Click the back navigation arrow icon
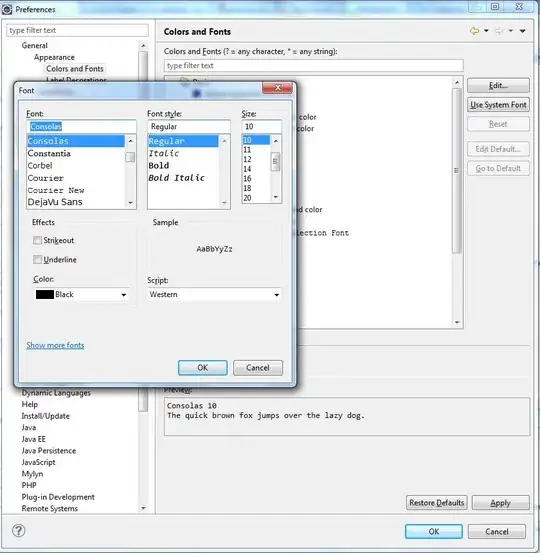 click(474, 31)
